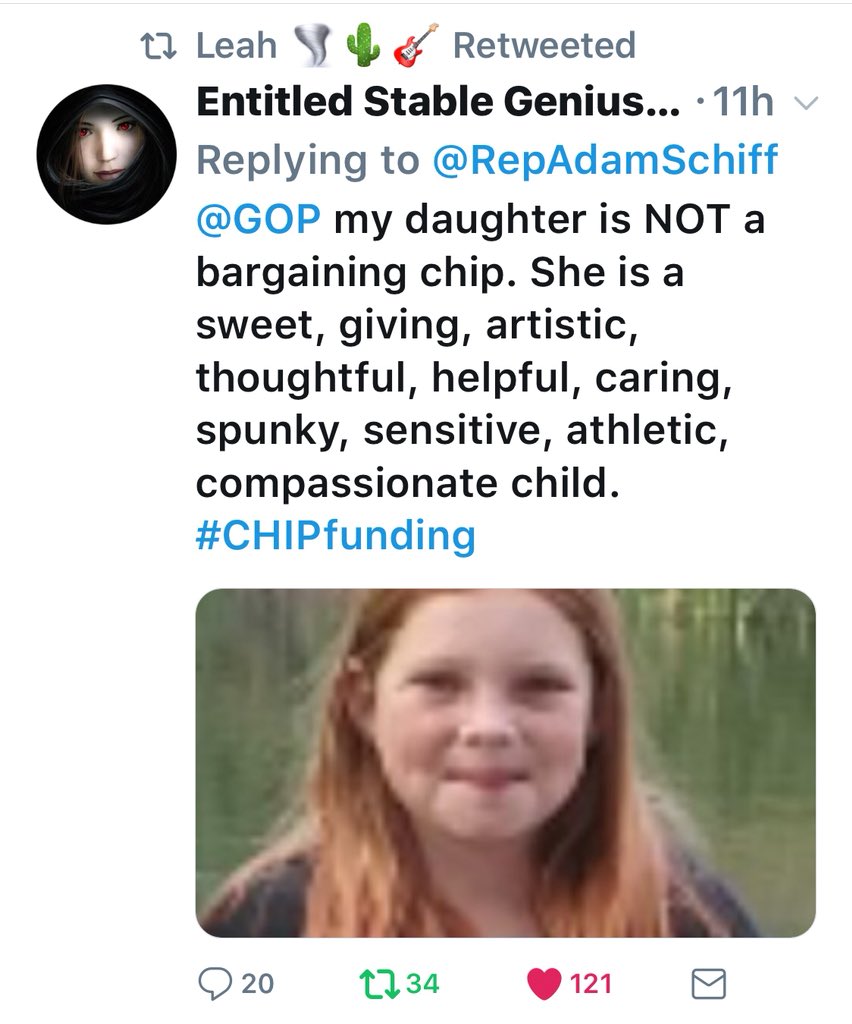Retweet using the green arrows icon

tap(380, 984)
